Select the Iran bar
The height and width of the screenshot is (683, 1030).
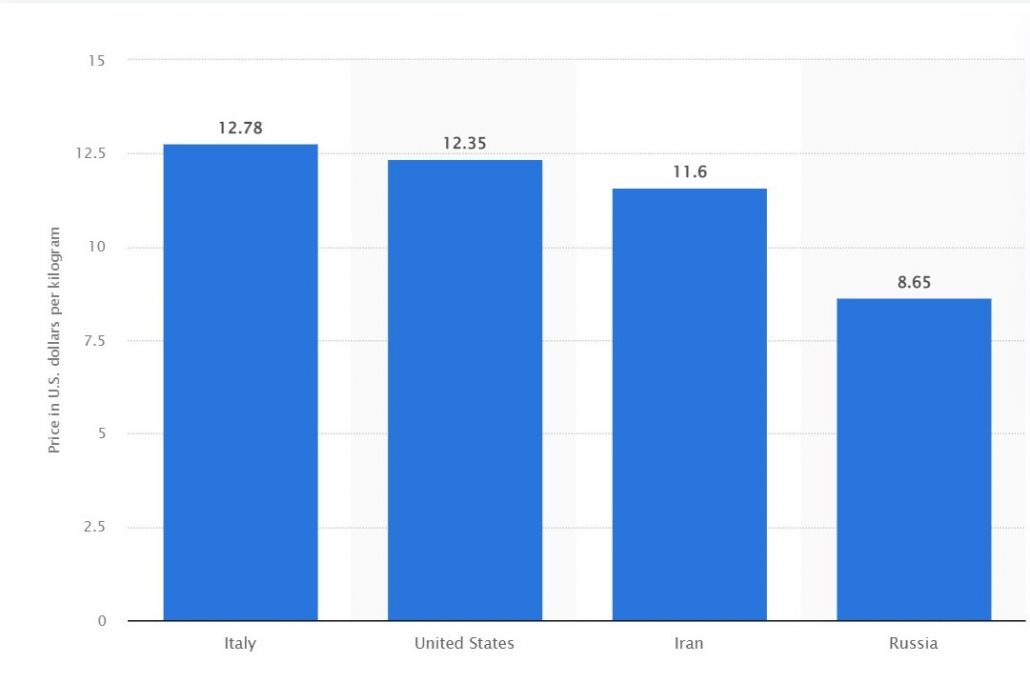click(x=689, y=404)
